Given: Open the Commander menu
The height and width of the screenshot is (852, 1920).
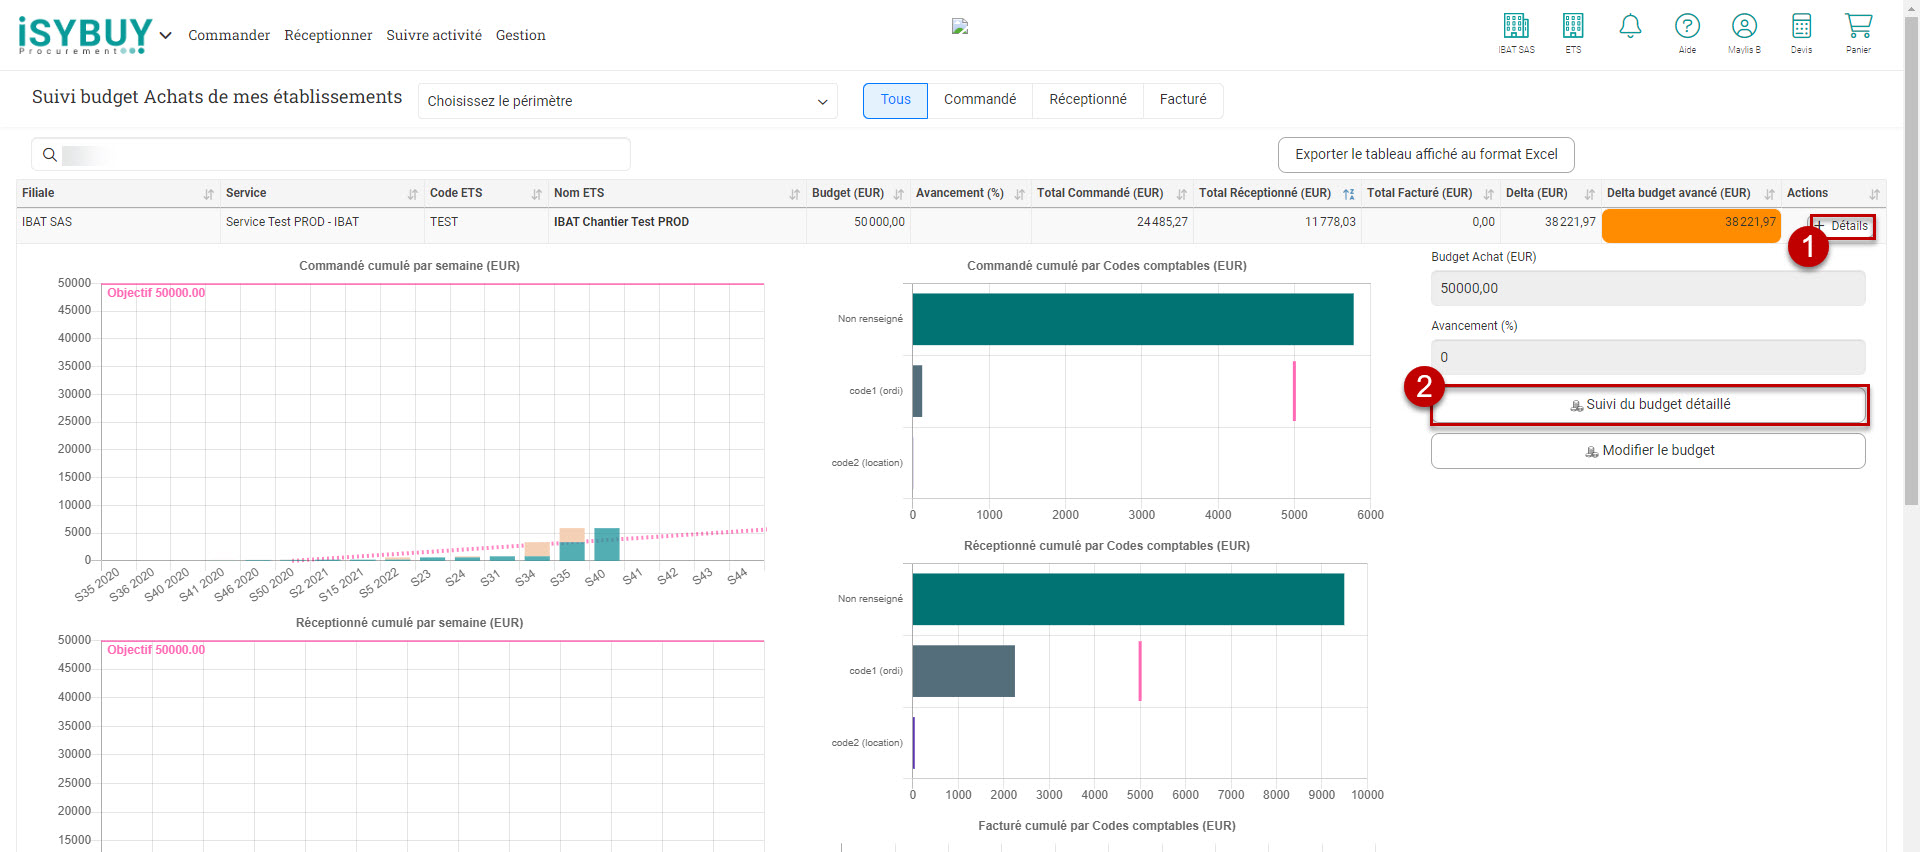Looking at the screenshot, I should click(x=229, y=35).
